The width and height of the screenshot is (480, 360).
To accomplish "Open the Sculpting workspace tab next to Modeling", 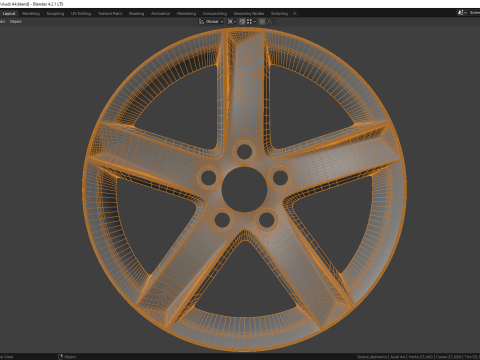I will (x=55, y=14).
